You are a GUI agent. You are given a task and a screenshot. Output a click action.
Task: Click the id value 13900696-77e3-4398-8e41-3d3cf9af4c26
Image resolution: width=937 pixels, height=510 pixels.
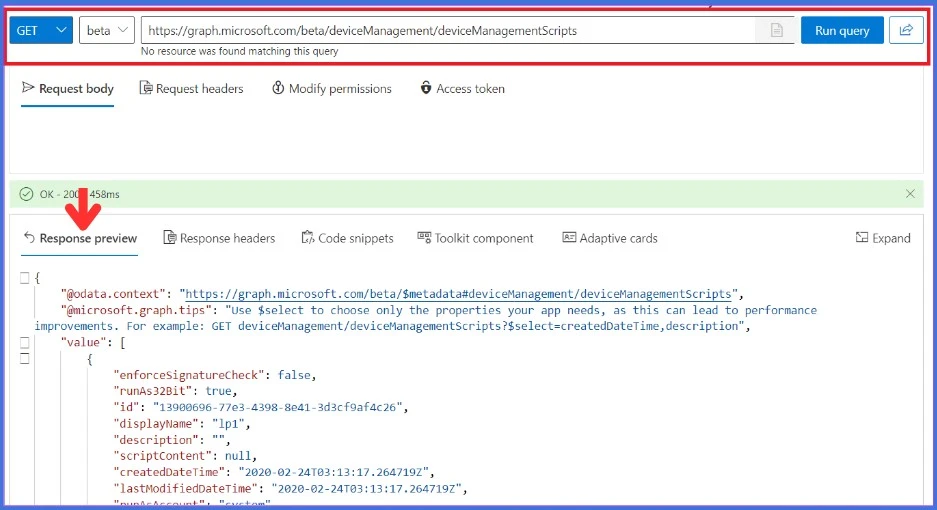point(278,407)
